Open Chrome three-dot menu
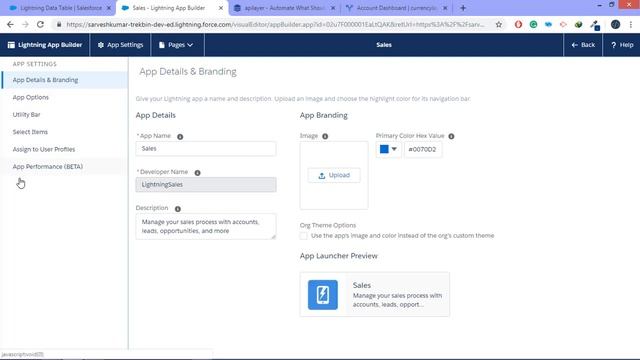The height and width of the screenshot is (360, 640). click(x=631, y=24)
